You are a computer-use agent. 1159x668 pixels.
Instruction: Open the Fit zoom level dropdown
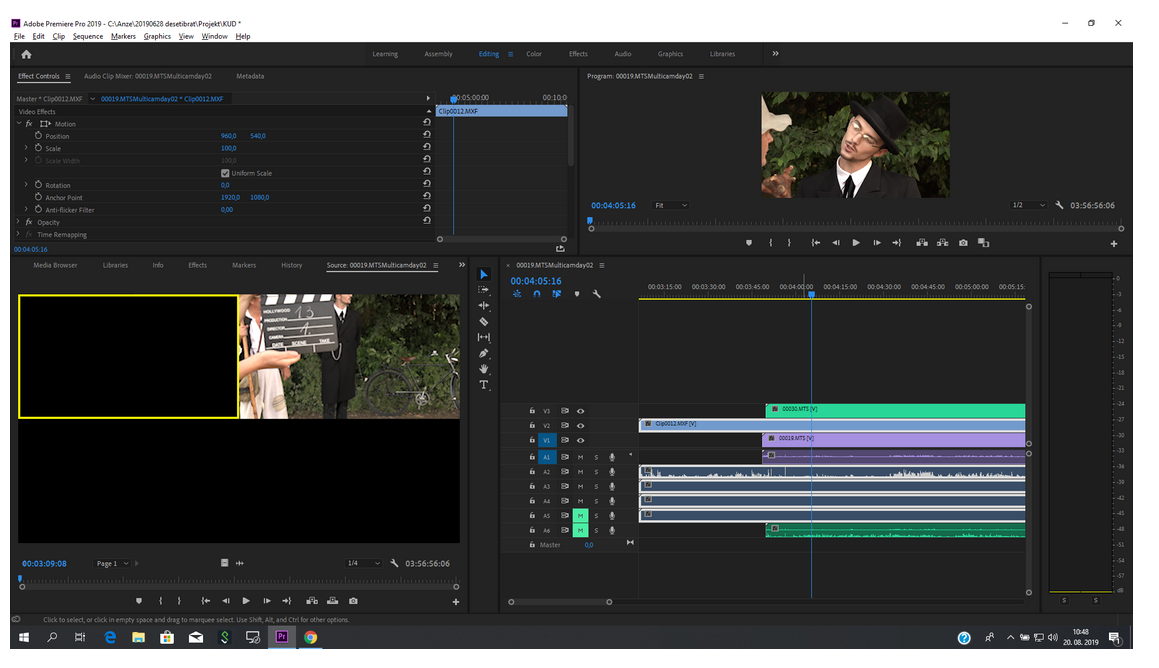pyautogui.click(x=671, y=205)
